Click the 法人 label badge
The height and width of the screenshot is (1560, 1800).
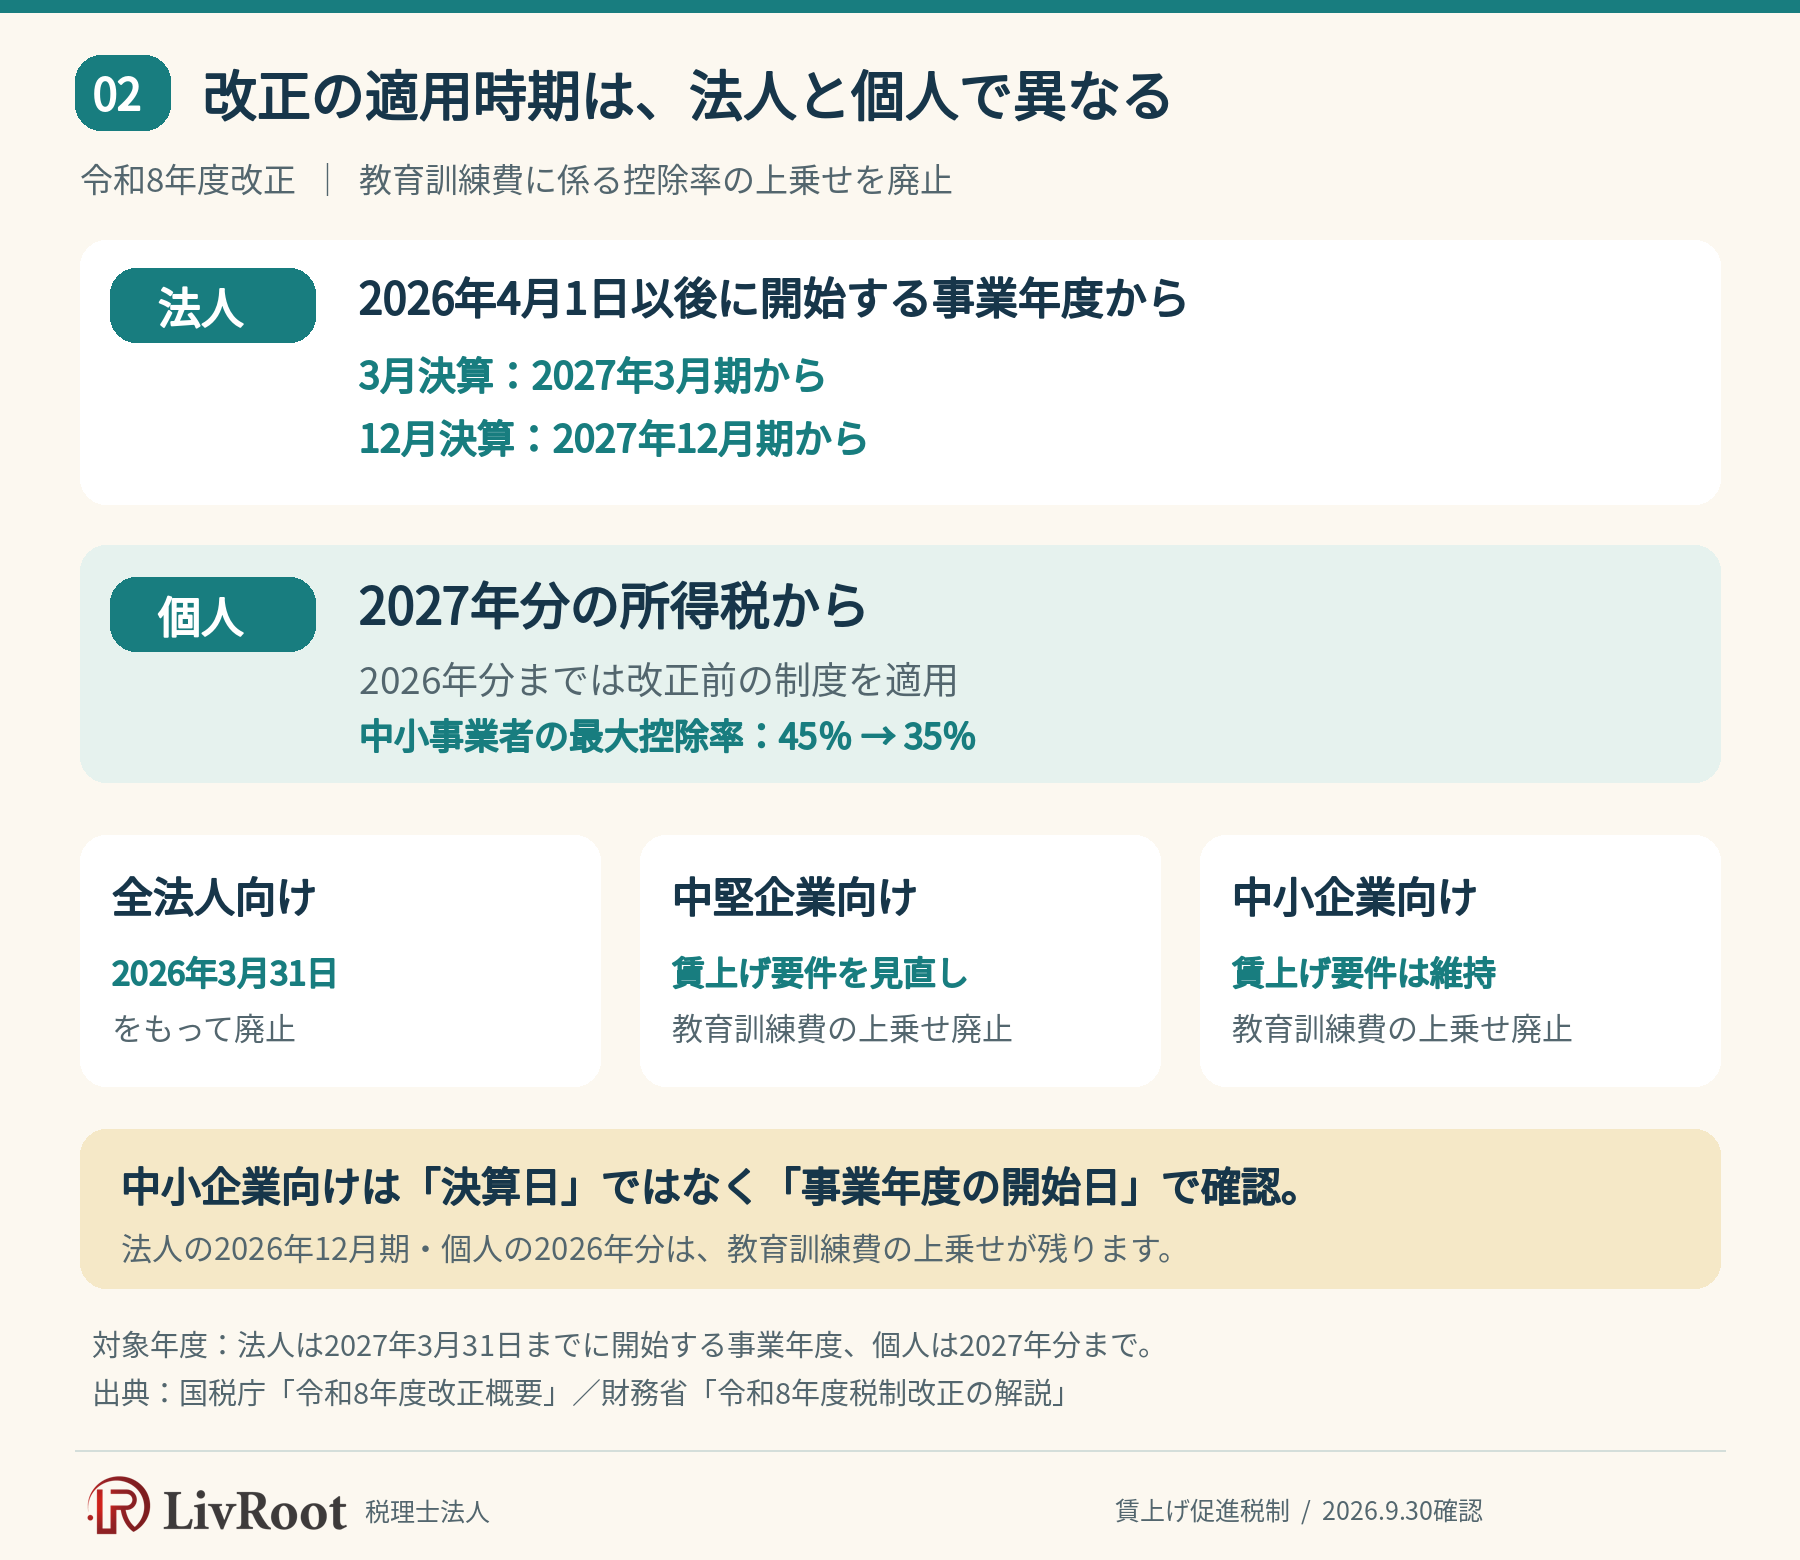(x=213, y=305)
